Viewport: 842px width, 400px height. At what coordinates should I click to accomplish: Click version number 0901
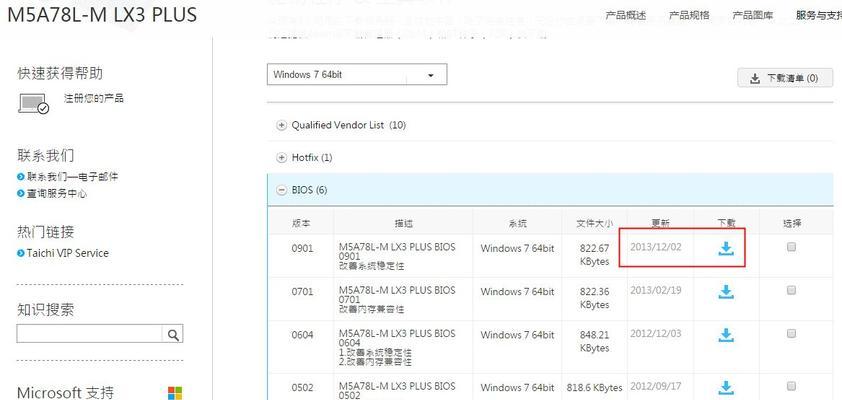pyautogui.click(x=302, y=249)
